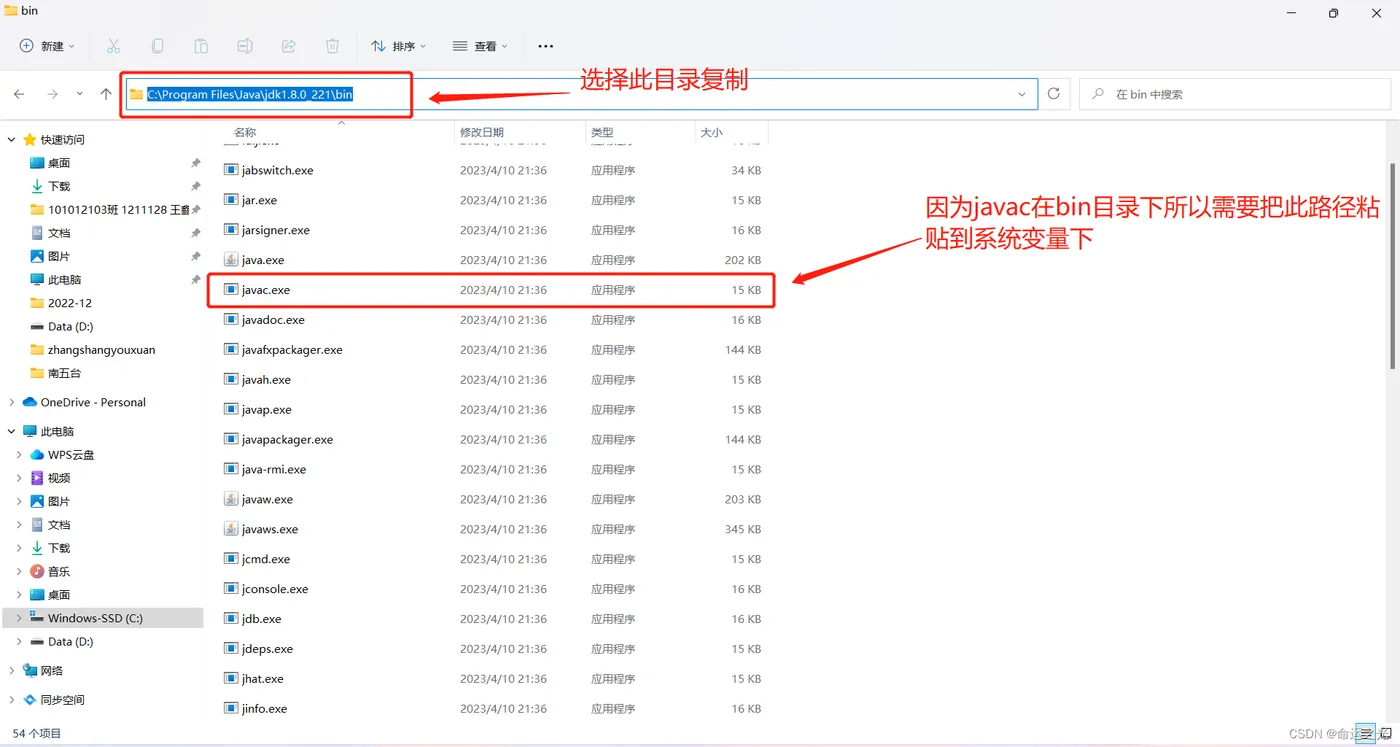Image resolution: width=1400 pixels, height=747 pixels.
Task: Expand the OneDrive - Personal node
Action: [x=12, y=402]
